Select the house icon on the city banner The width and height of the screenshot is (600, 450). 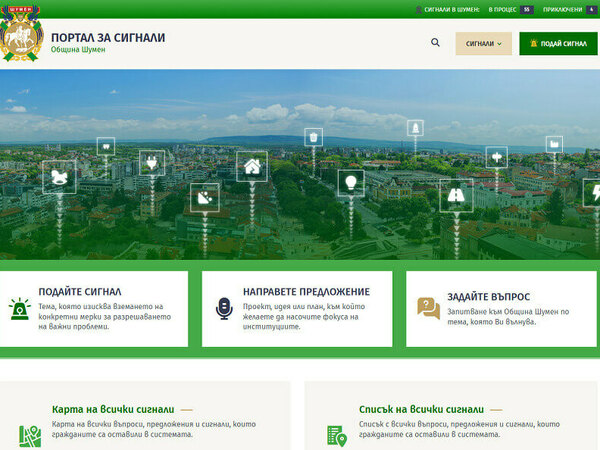(x=252, y=166)
